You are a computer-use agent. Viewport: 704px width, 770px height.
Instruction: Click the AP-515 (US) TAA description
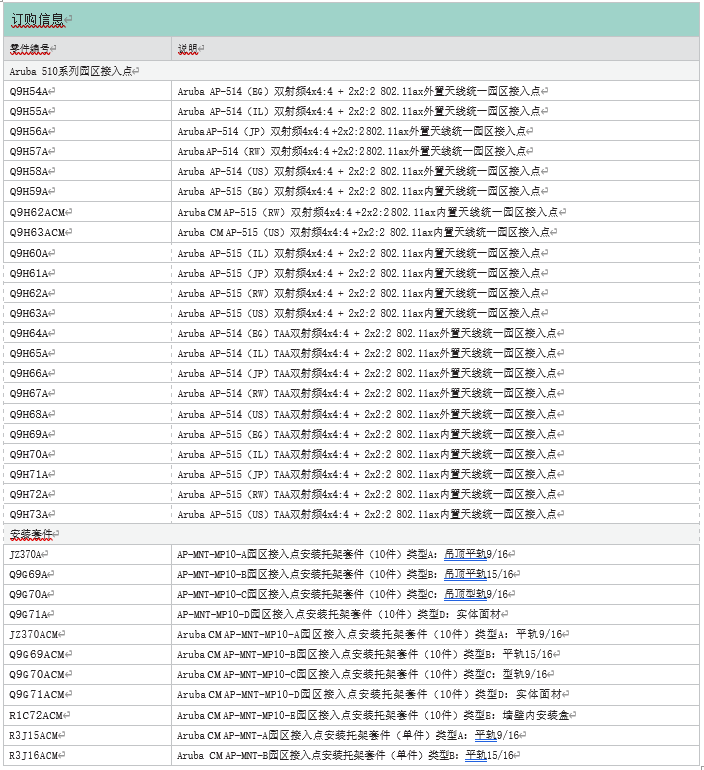(x=367, y=515)
